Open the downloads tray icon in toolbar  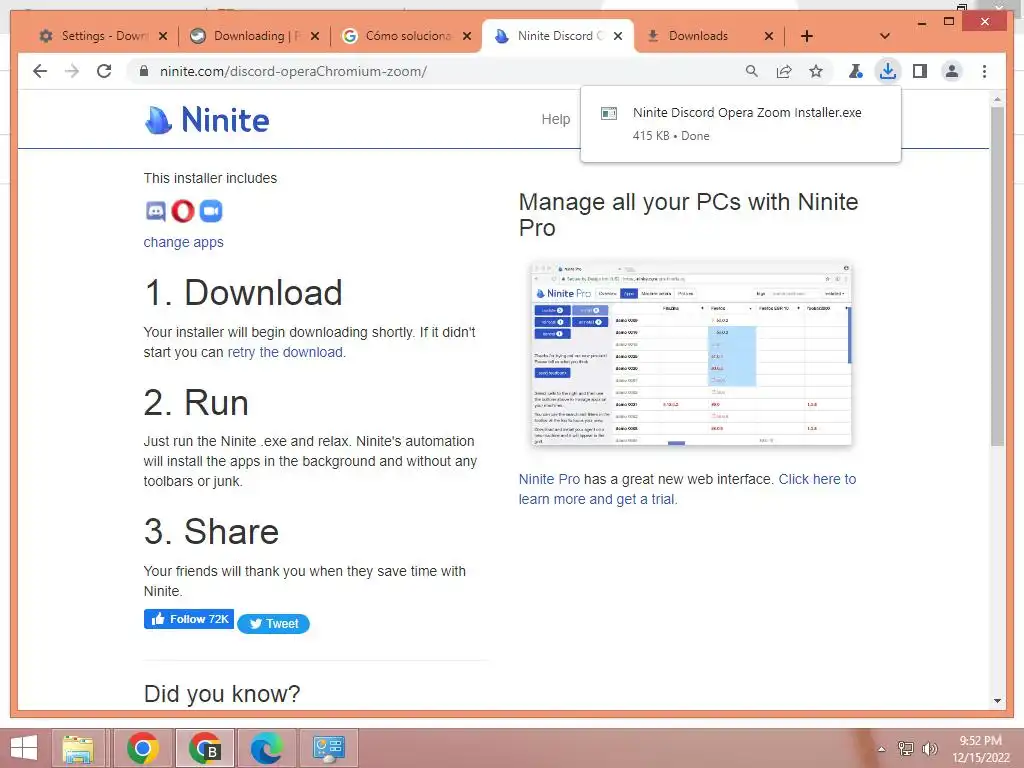coord(888,71)
